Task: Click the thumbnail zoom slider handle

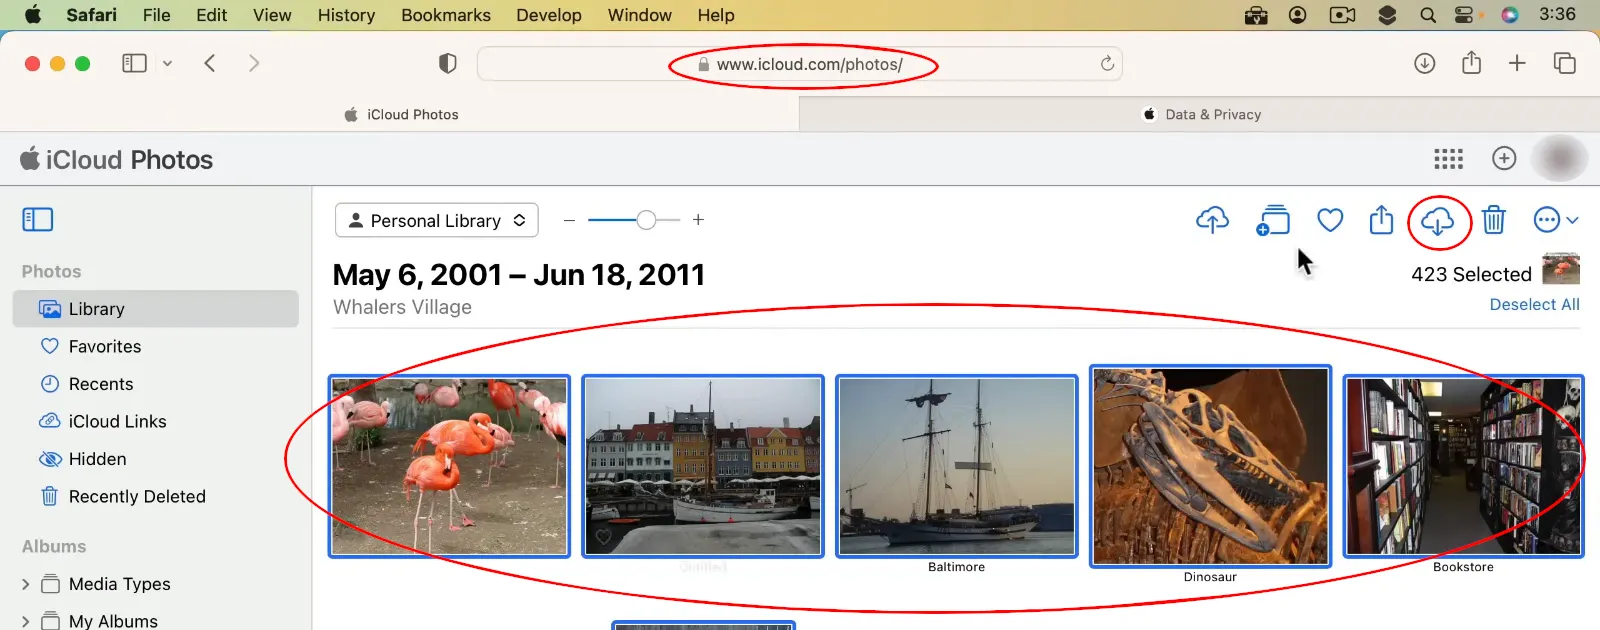Action: (x=646, y=220)
